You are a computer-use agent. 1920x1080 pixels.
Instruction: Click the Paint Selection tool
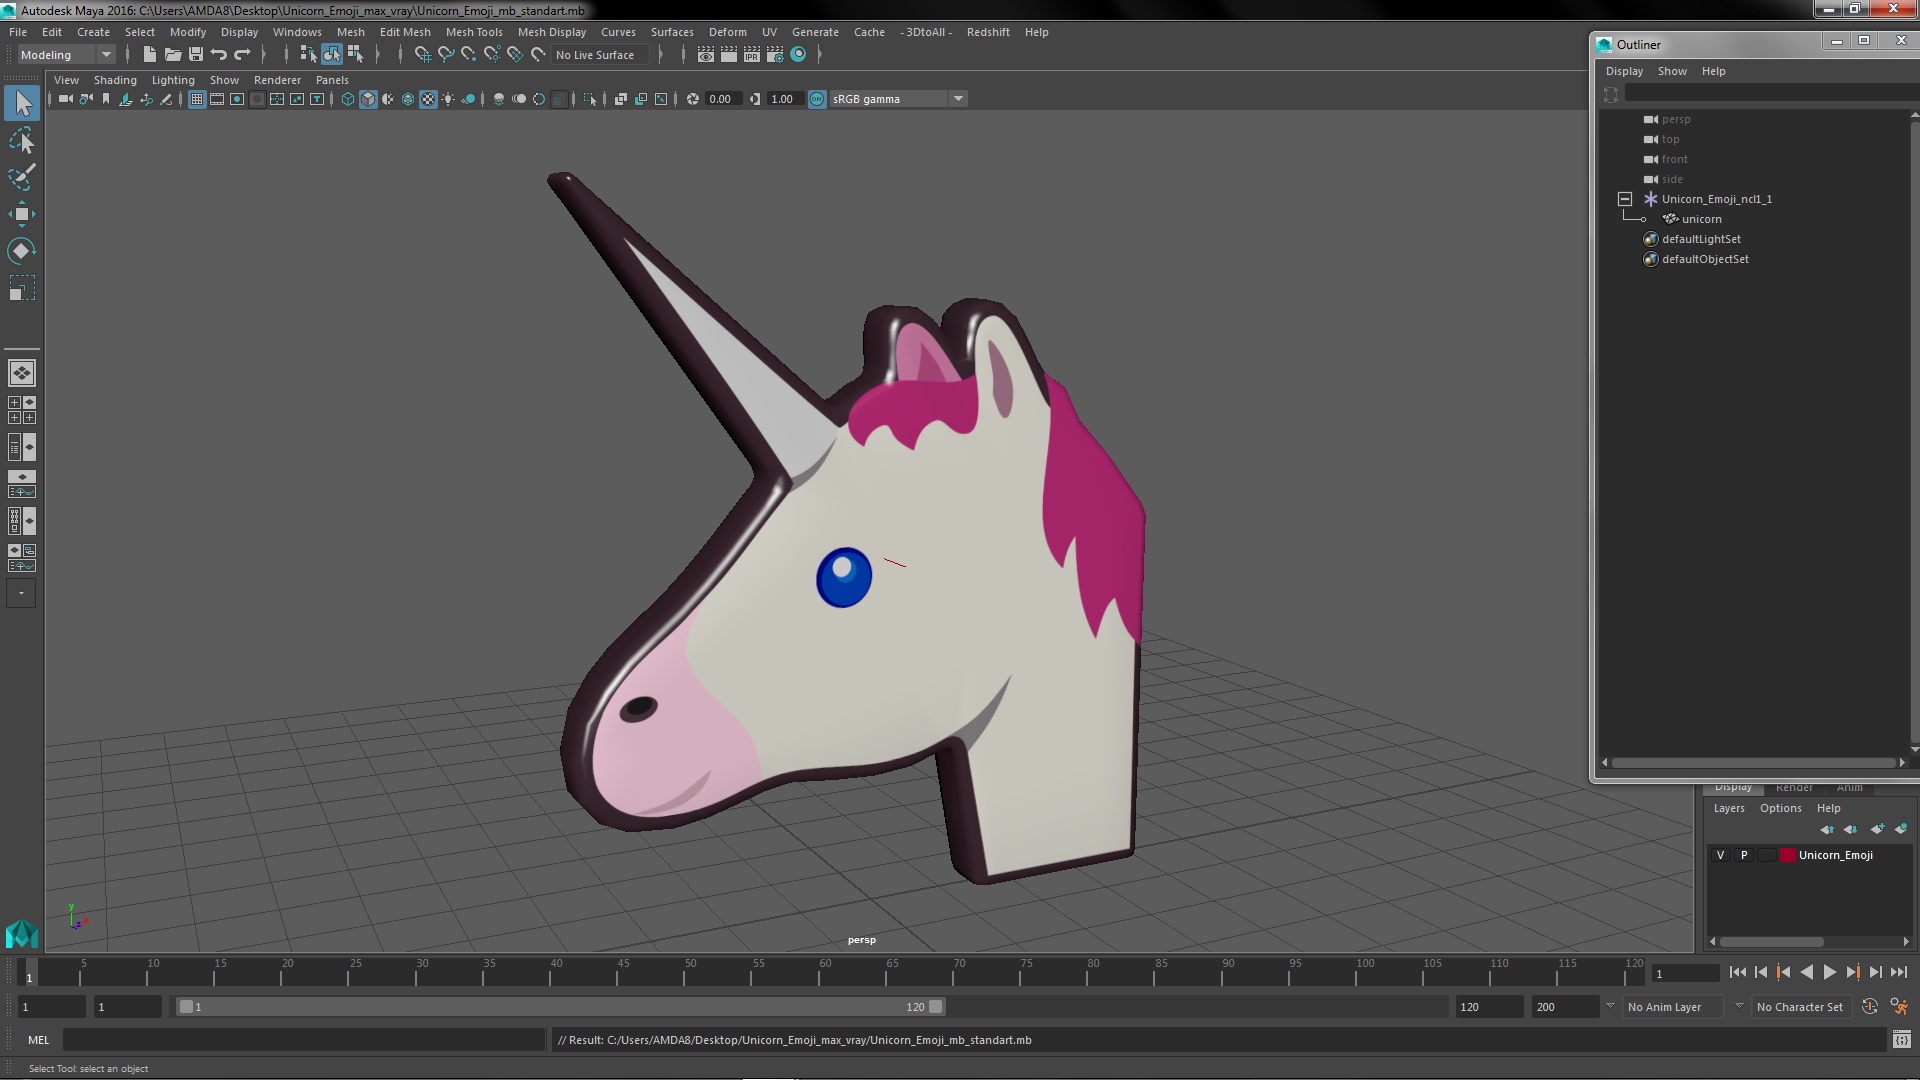(x=21, y=178)
